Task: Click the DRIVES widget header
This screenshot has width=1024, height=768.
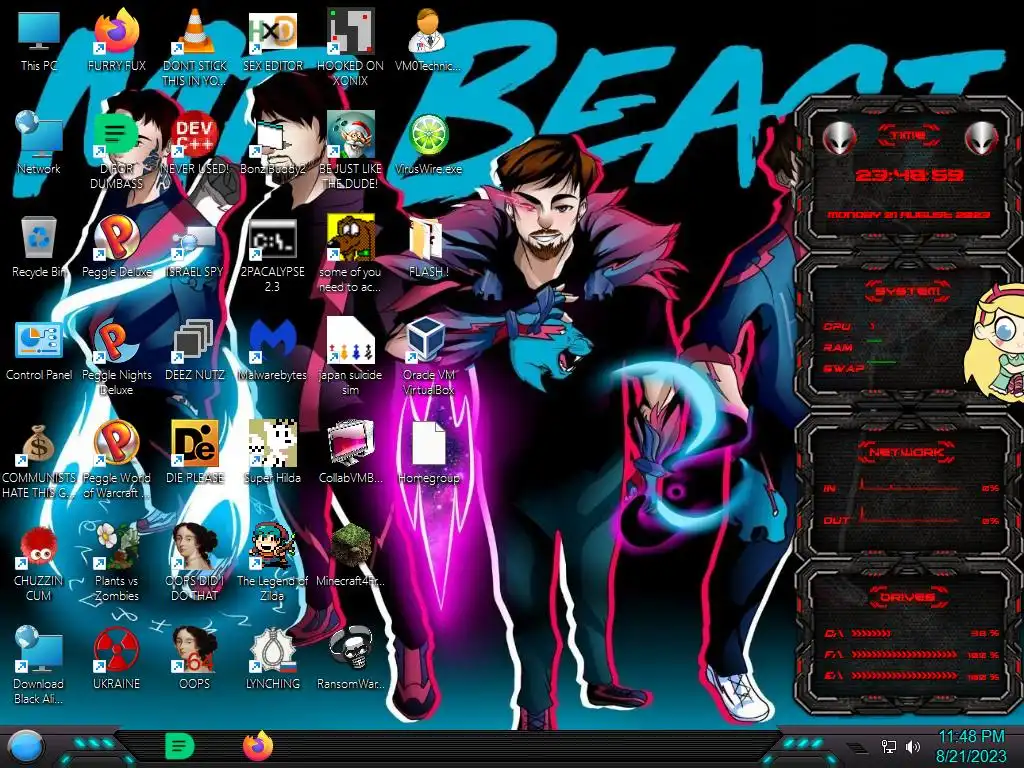Action: pos(908,597)
